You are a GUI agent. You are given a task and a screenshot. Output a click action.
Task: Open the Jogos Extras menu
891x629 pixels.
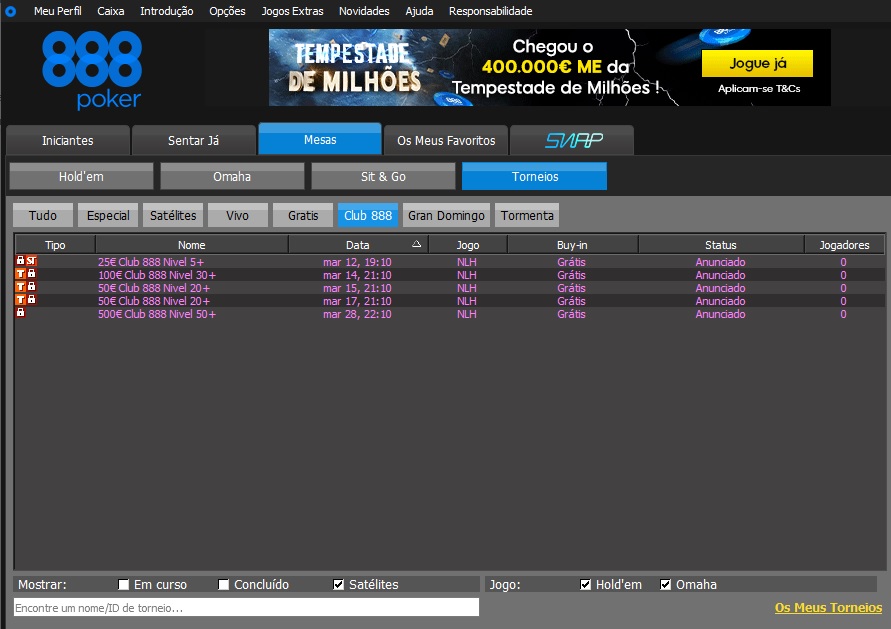click(292, 11)
